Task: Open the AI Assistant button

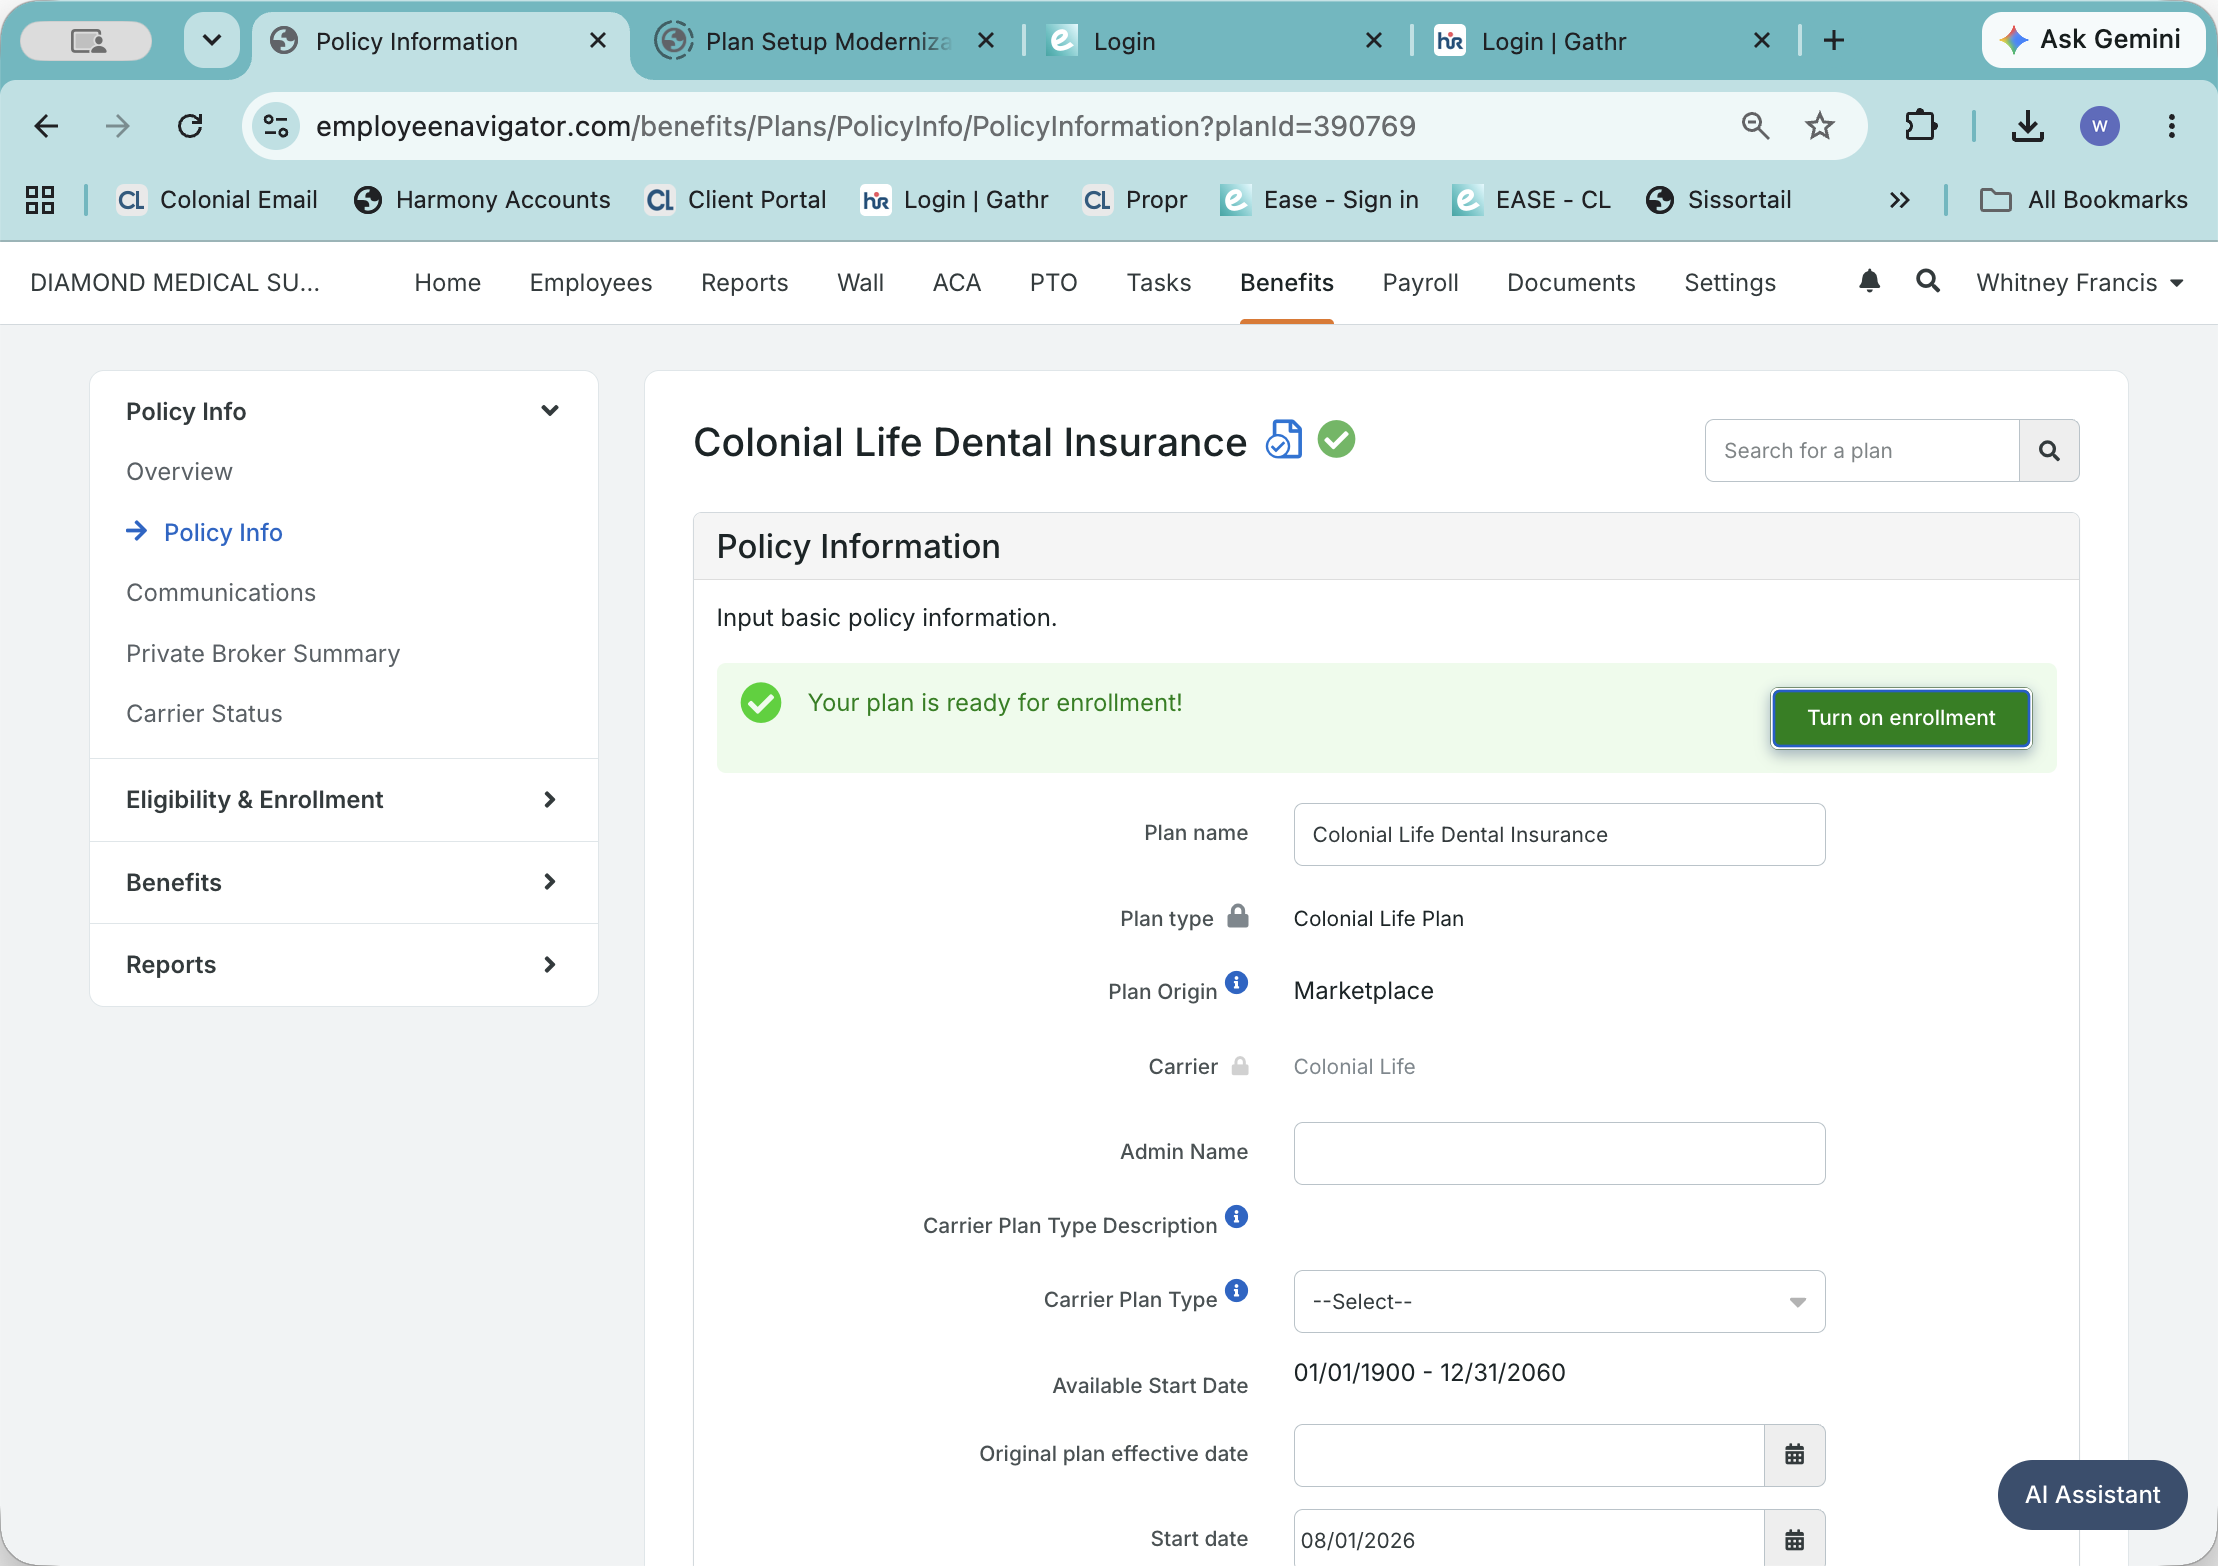Action: [x=2092, y=1495]
